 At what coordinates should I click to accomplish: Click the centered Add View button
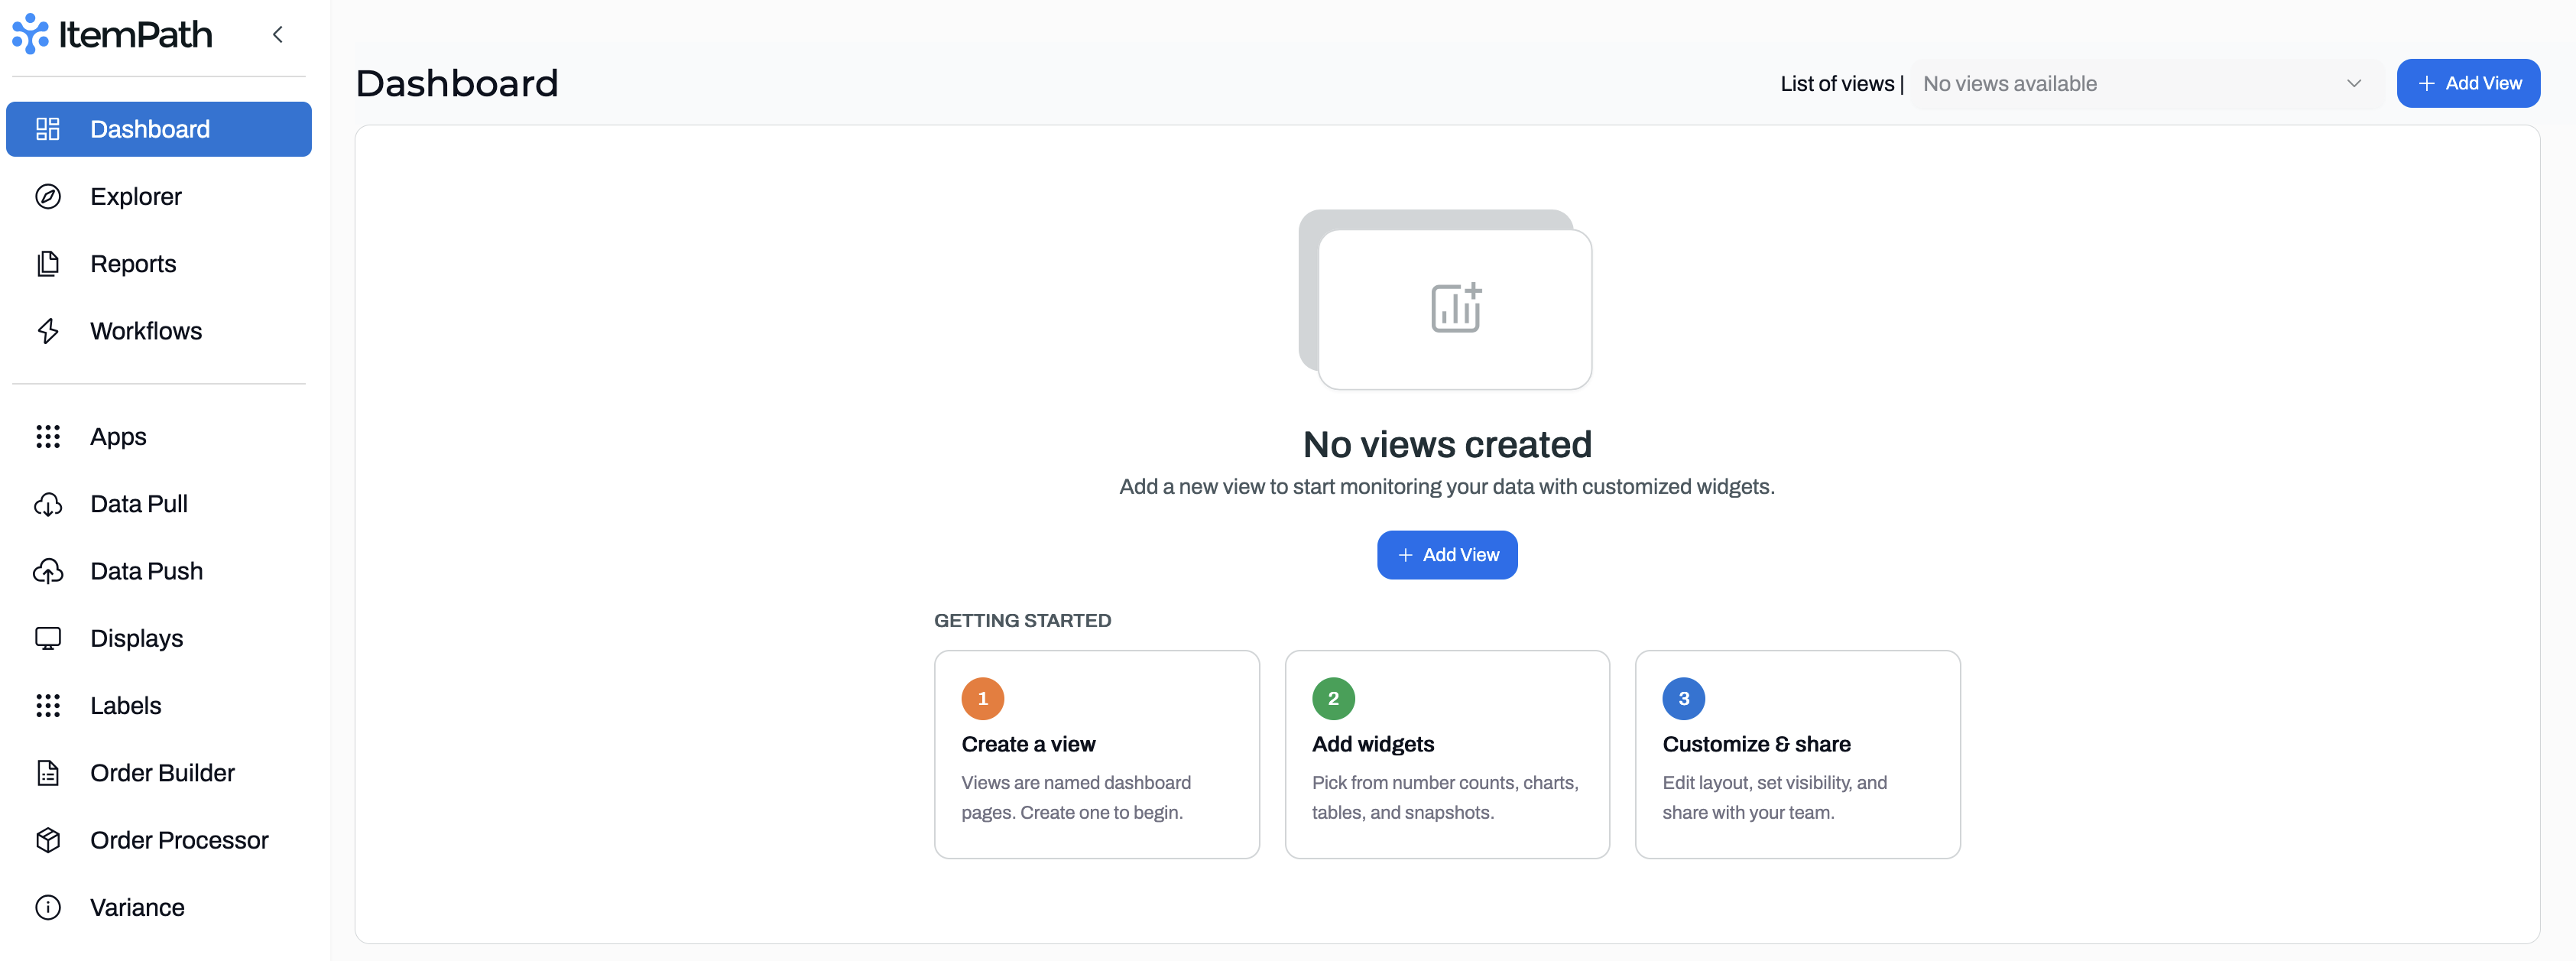coord(1447,555)
